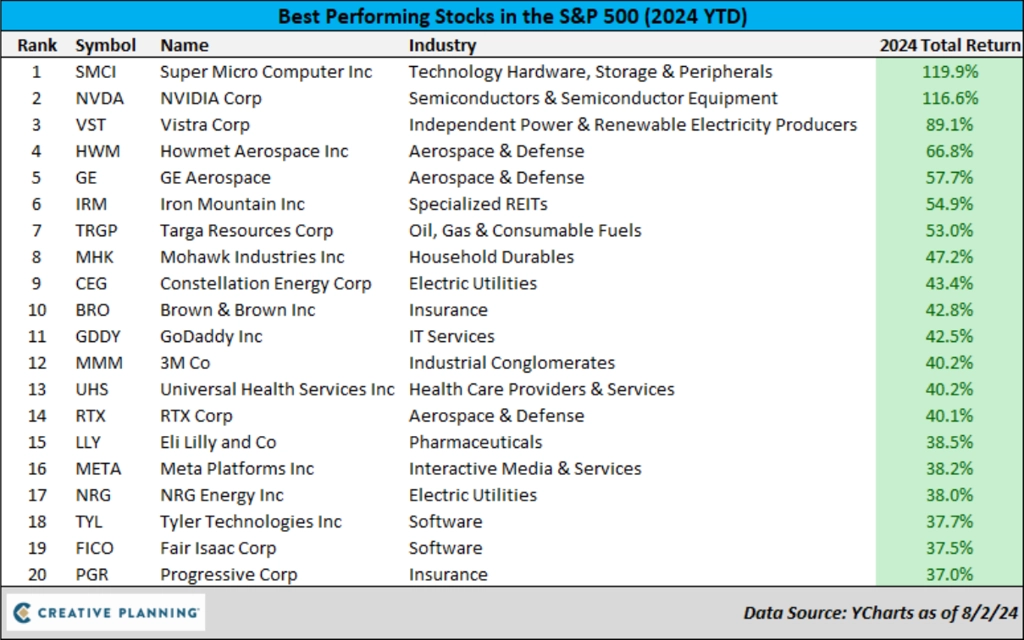Click the CEG ticker symbol

tap(91, 283)
